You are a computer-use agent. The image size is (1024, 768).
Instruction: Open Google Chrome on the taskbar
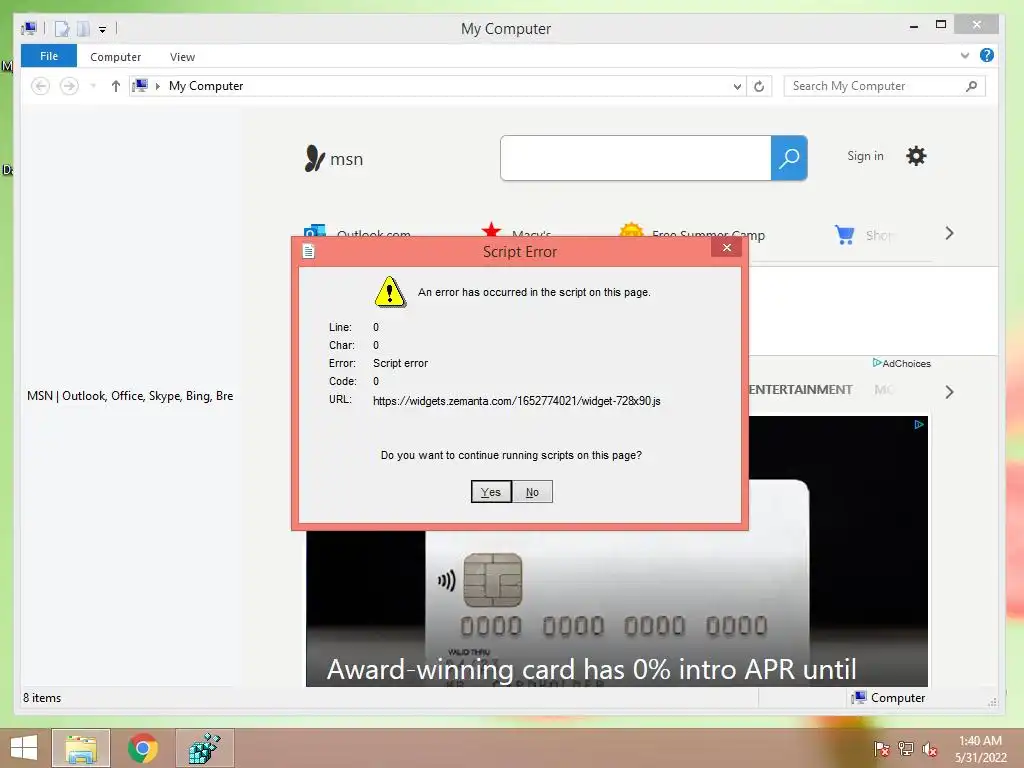(143, 748)
